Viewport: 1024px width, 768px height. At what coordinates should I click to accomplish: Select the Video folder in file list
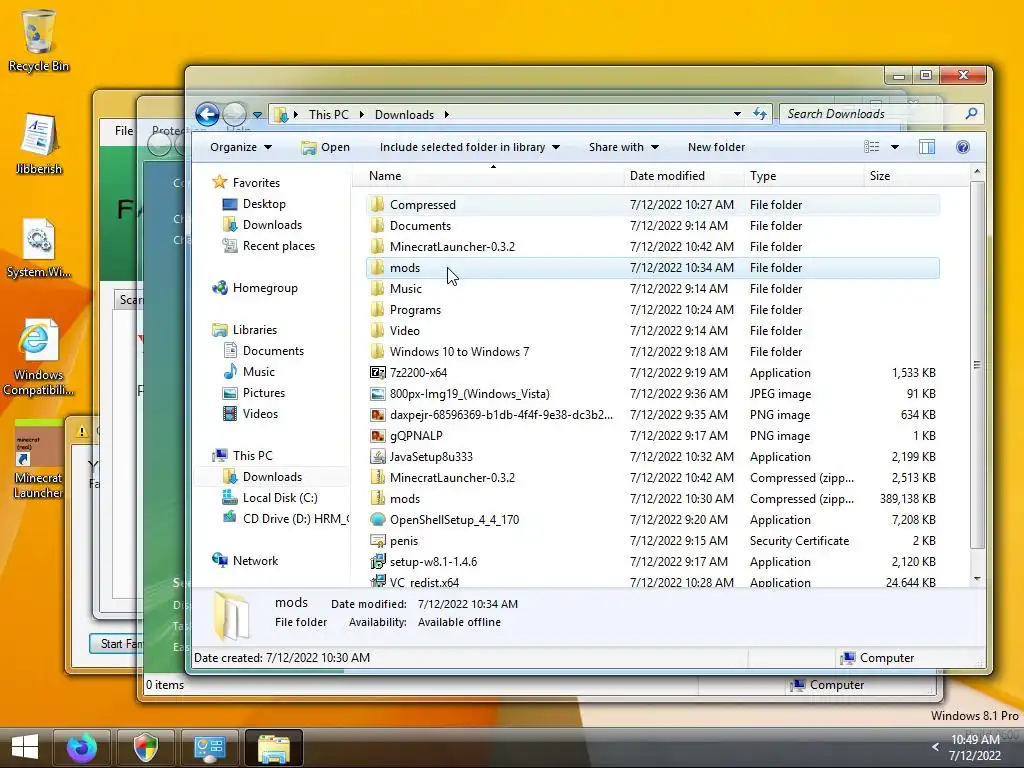point(652,330)
